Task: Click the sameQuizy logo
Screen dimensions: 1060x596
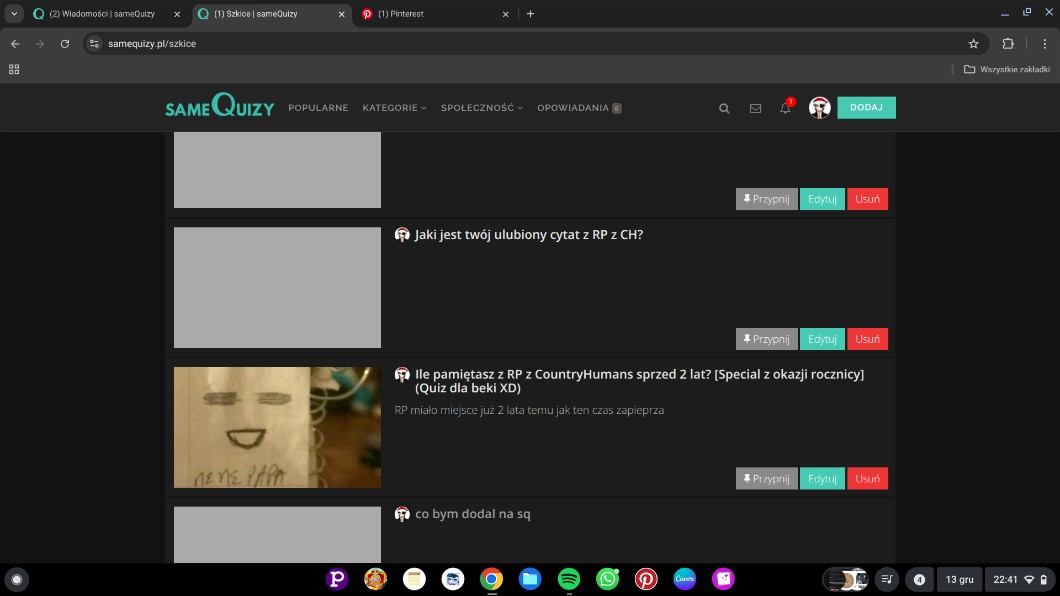Action: (x=219, y=107)
